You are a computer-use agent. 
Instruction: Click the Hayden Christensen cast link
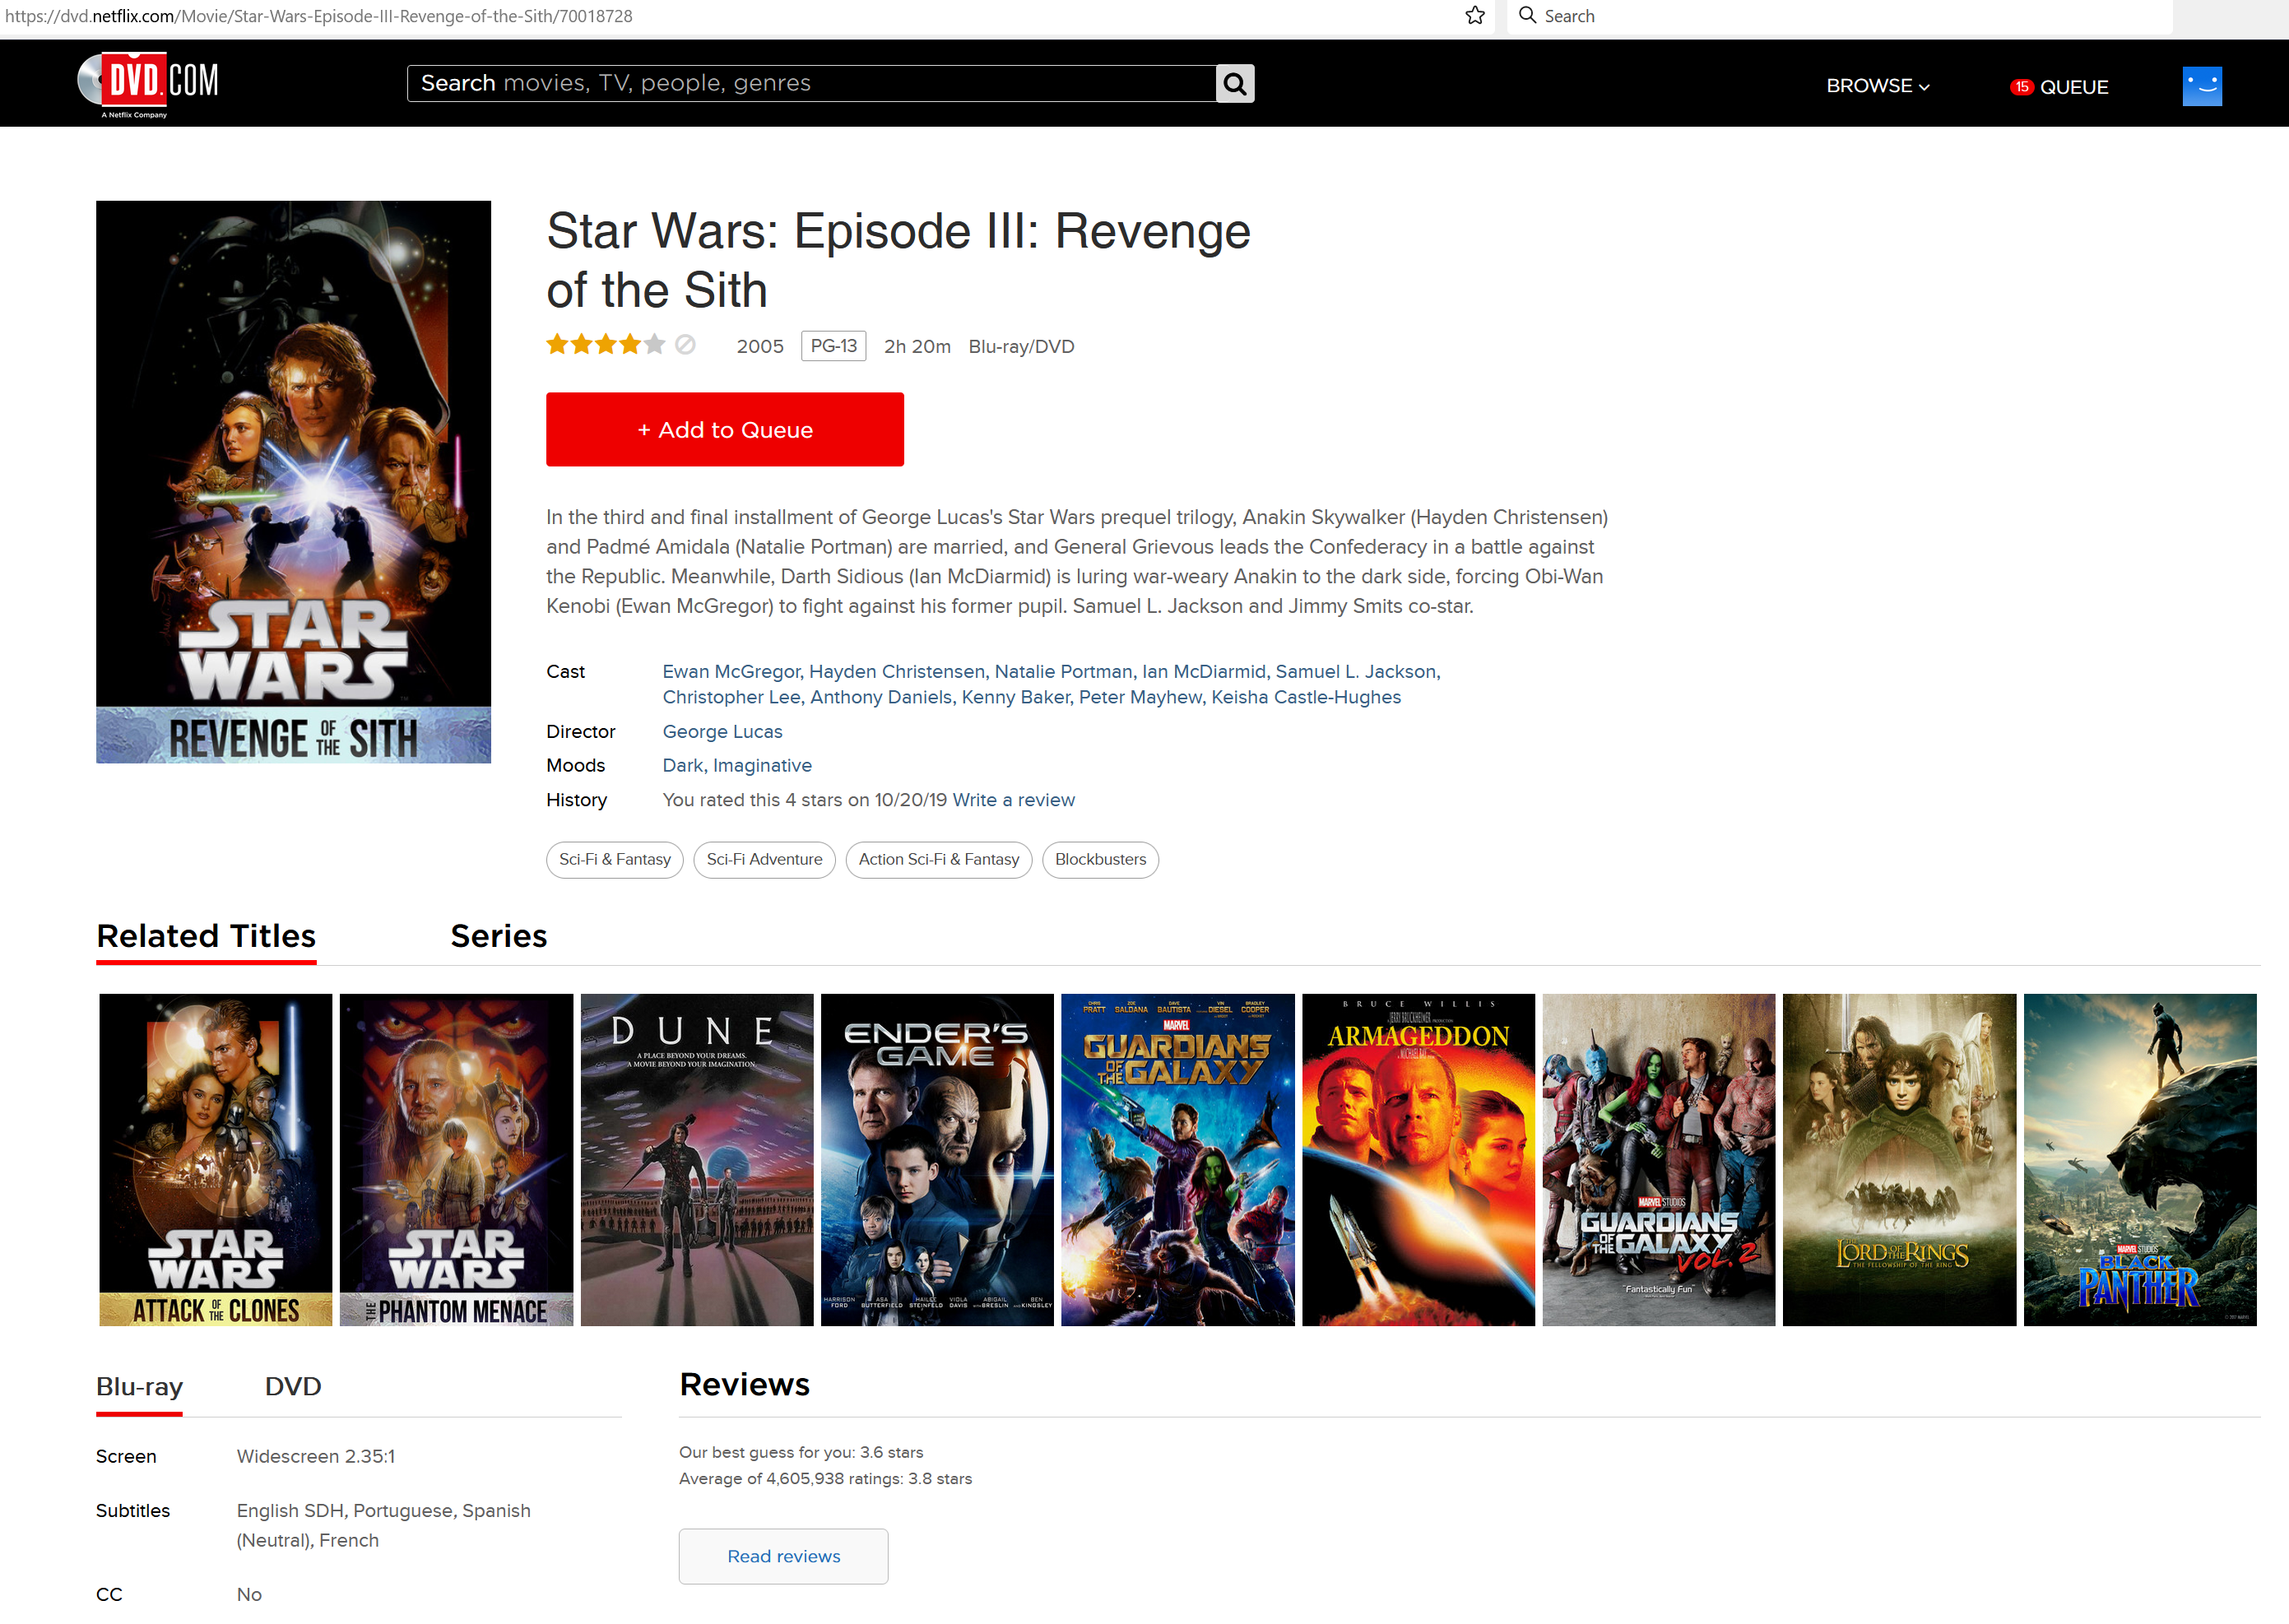(897, 672)
